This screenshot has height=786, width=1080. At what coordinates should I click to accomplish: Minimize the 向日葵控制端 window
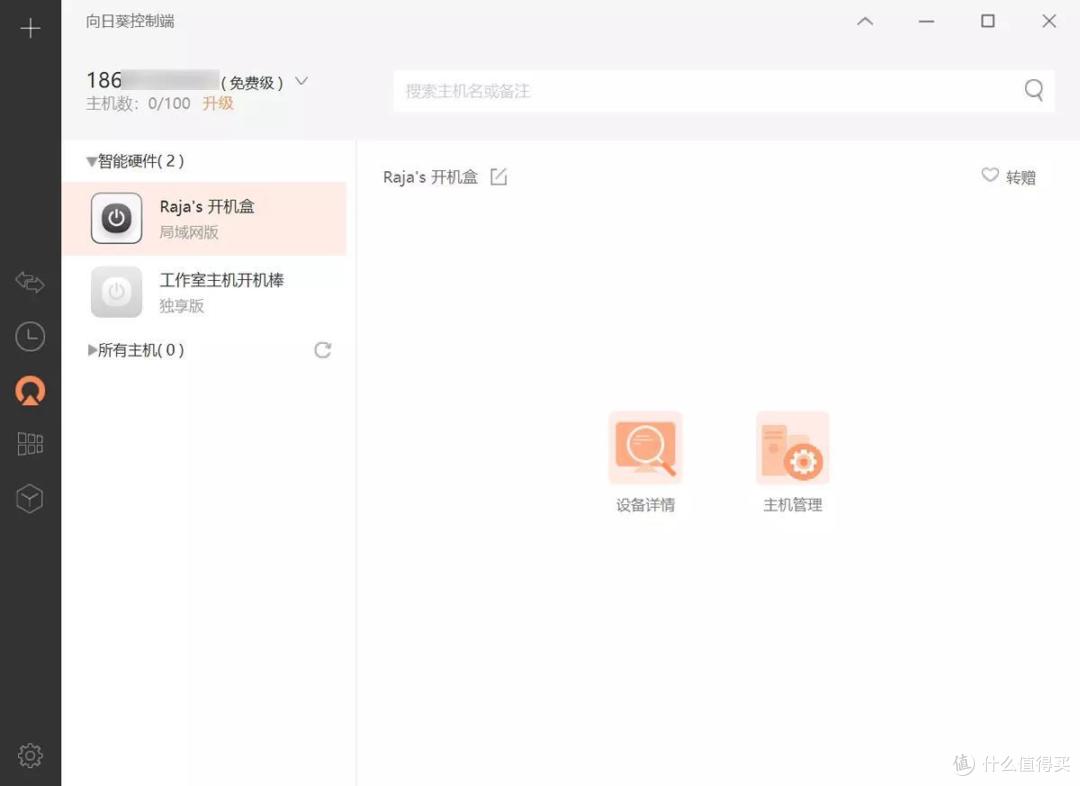[926, 21]
